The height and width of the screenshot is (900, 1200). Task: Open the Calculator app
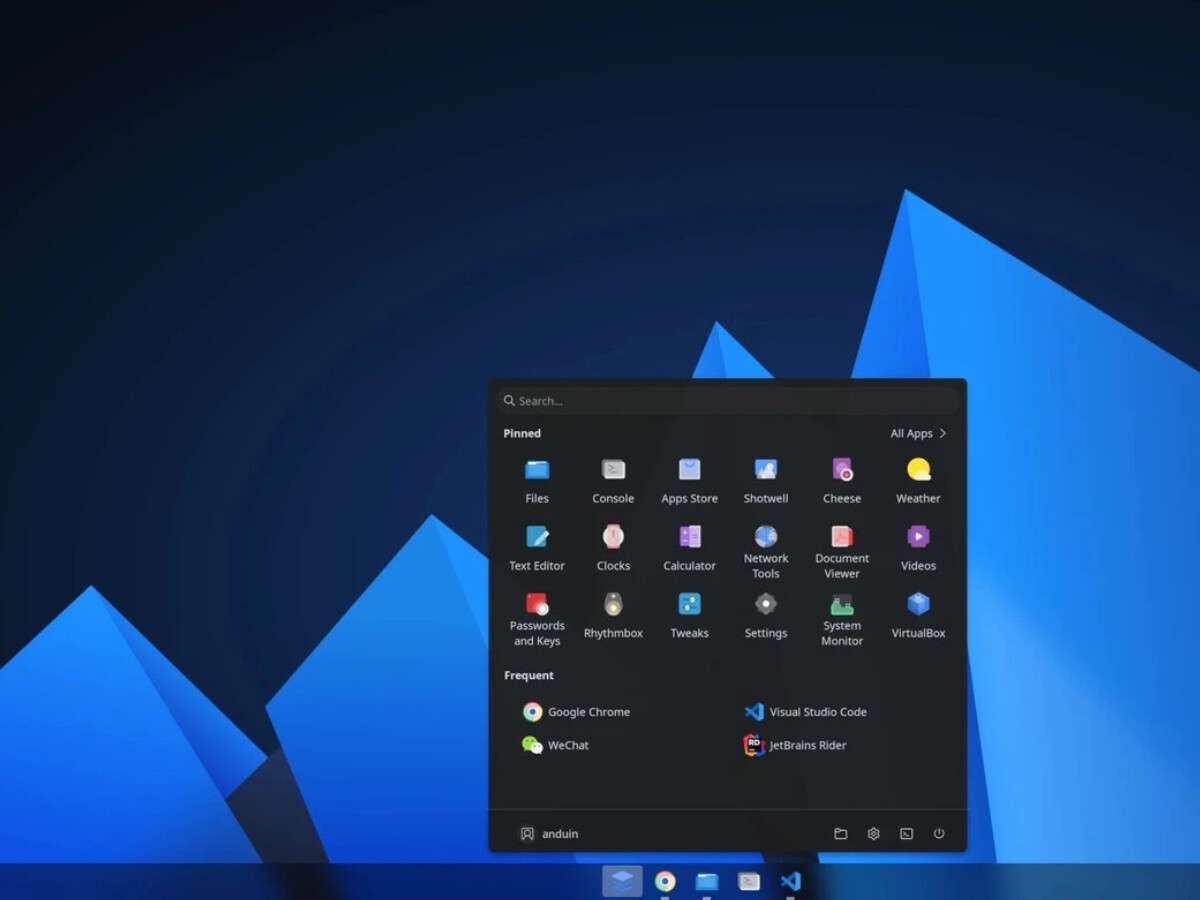pos(689,547)
